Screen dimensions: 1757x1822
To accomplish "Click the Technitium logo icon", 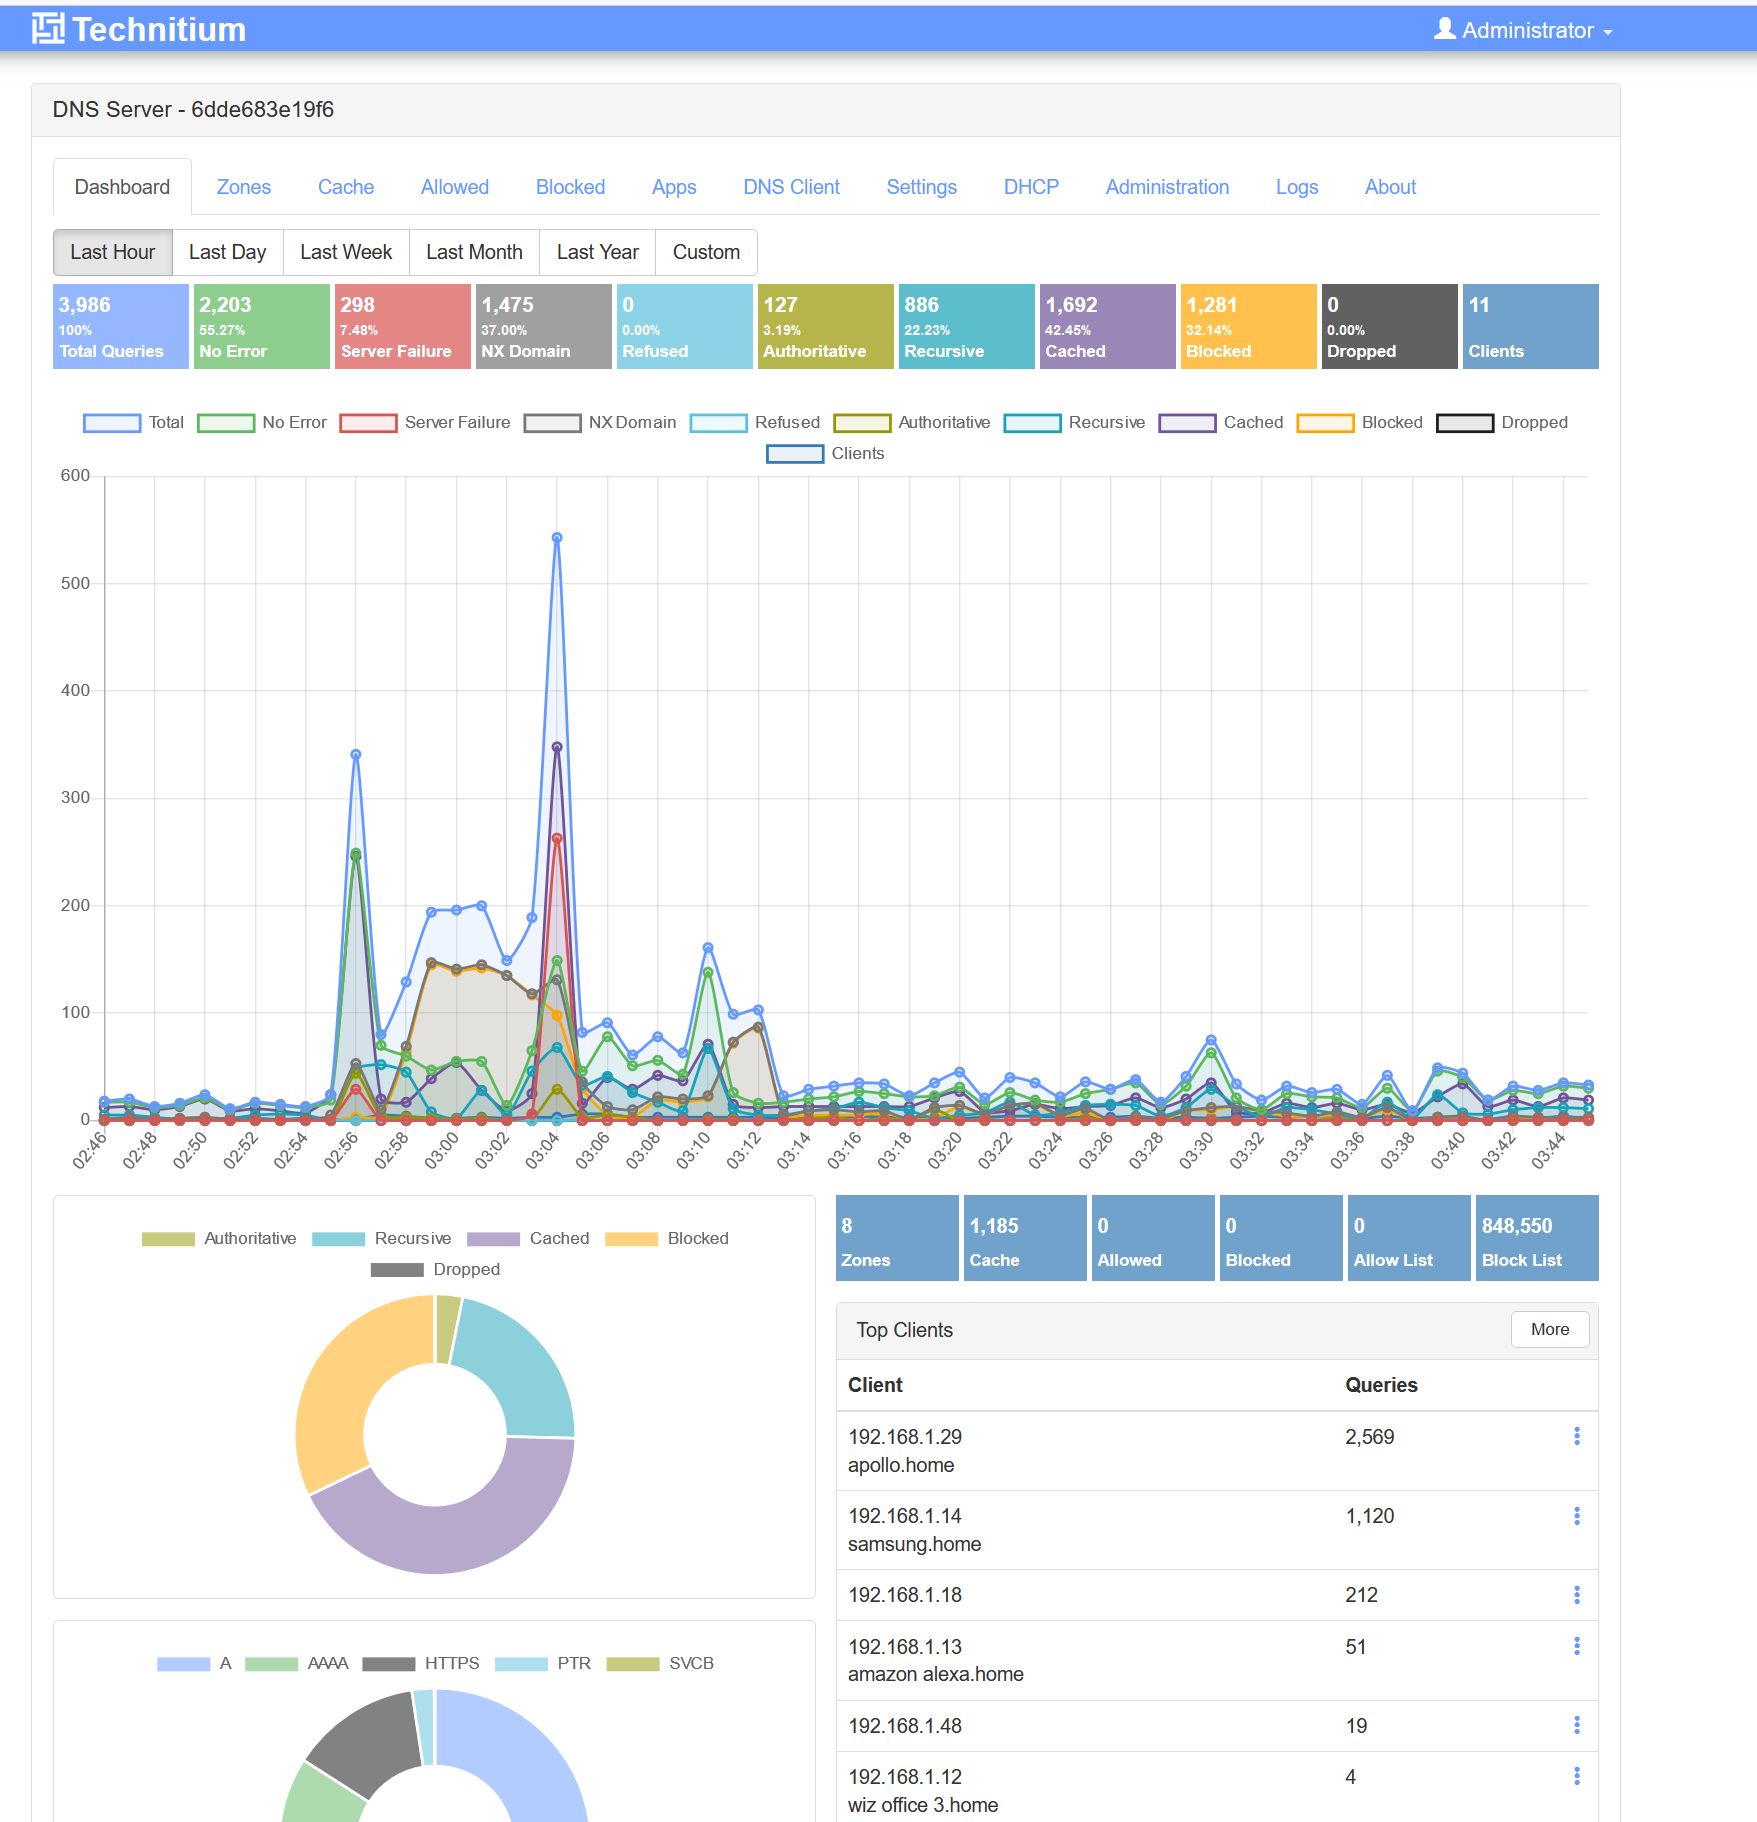I will [x=48, y=29].
